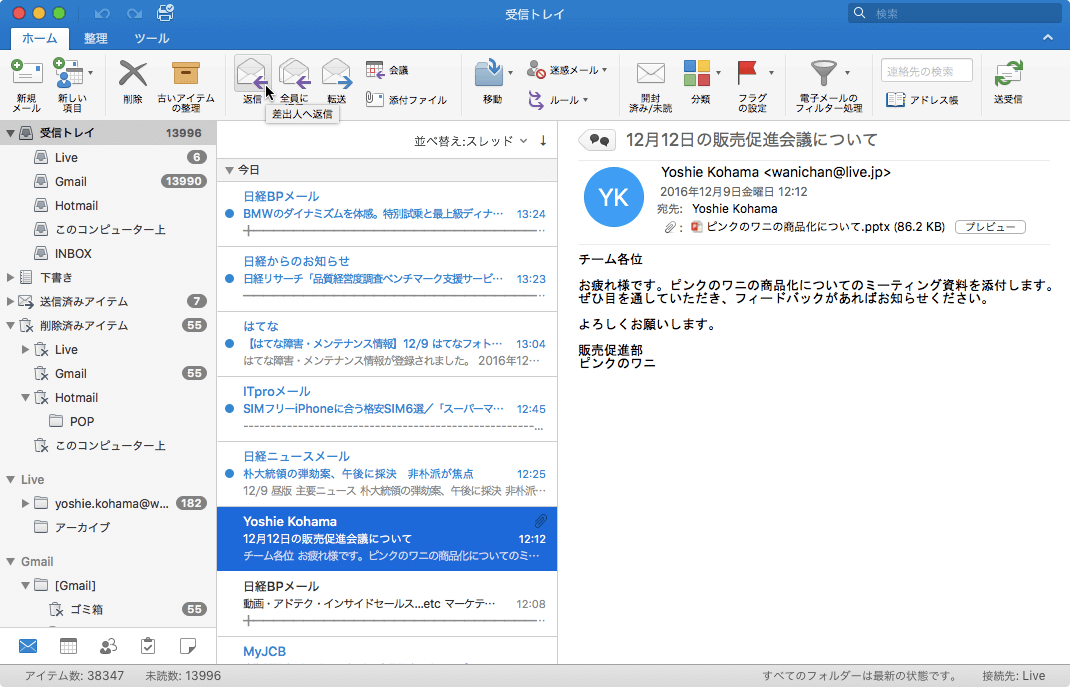Select the ゴミ箱 folder
This screenshot has width=1070, height=687.
(x=108, y=609)
